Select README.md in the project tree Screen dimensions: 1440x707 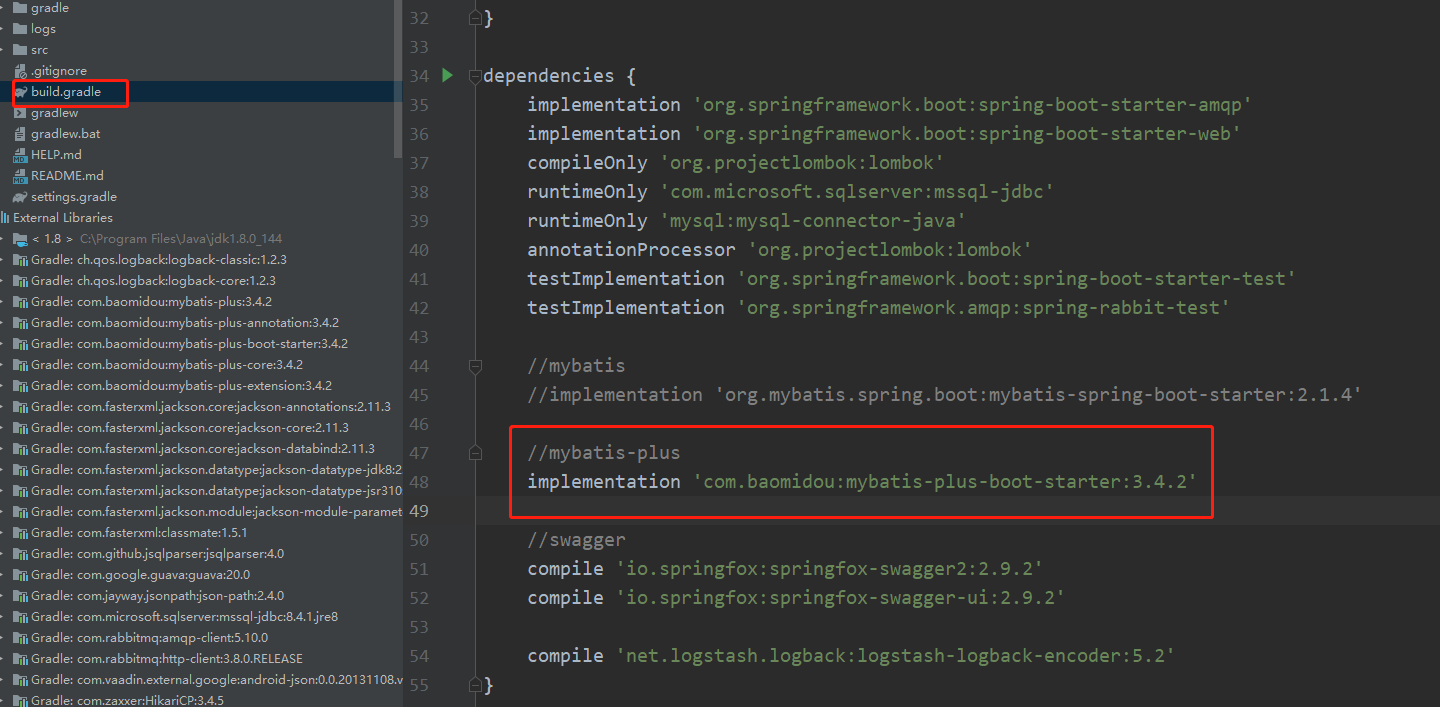(x=67, y=176)
